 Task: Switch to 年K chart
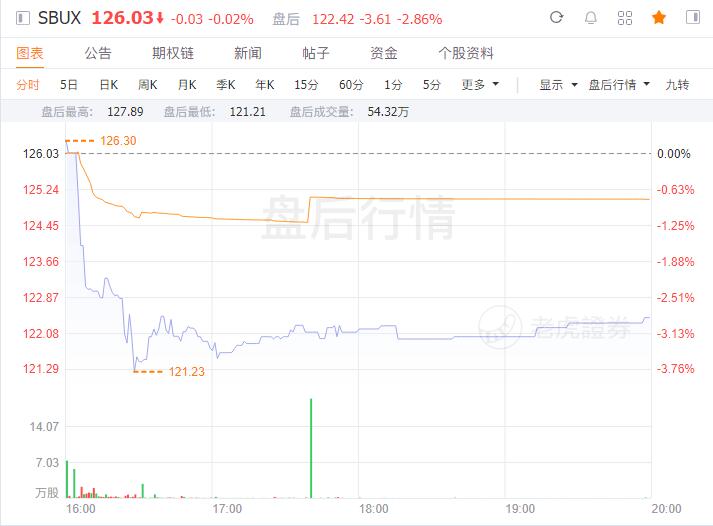click(265, 85)
